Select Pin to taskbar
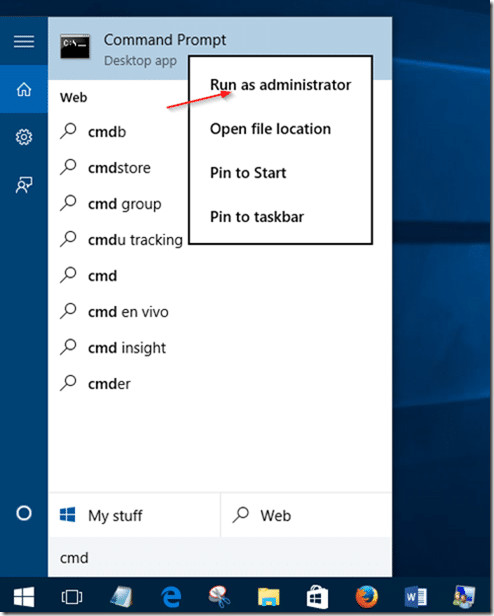Screen dimensions: 494x616 coord(257,217)
